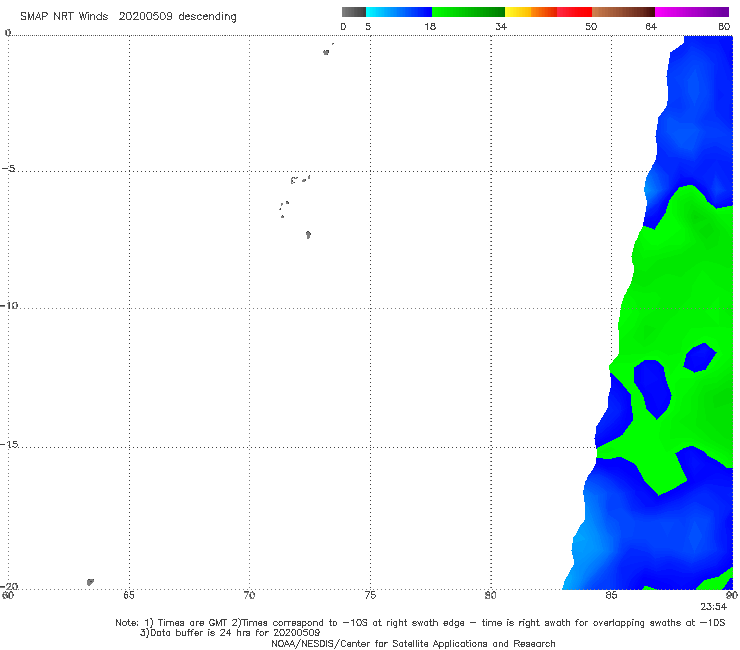The image size is (740, 650).
Task: Click the large blue patch inside green wind area
Action: pyautogui.click(x=652, y=389)
